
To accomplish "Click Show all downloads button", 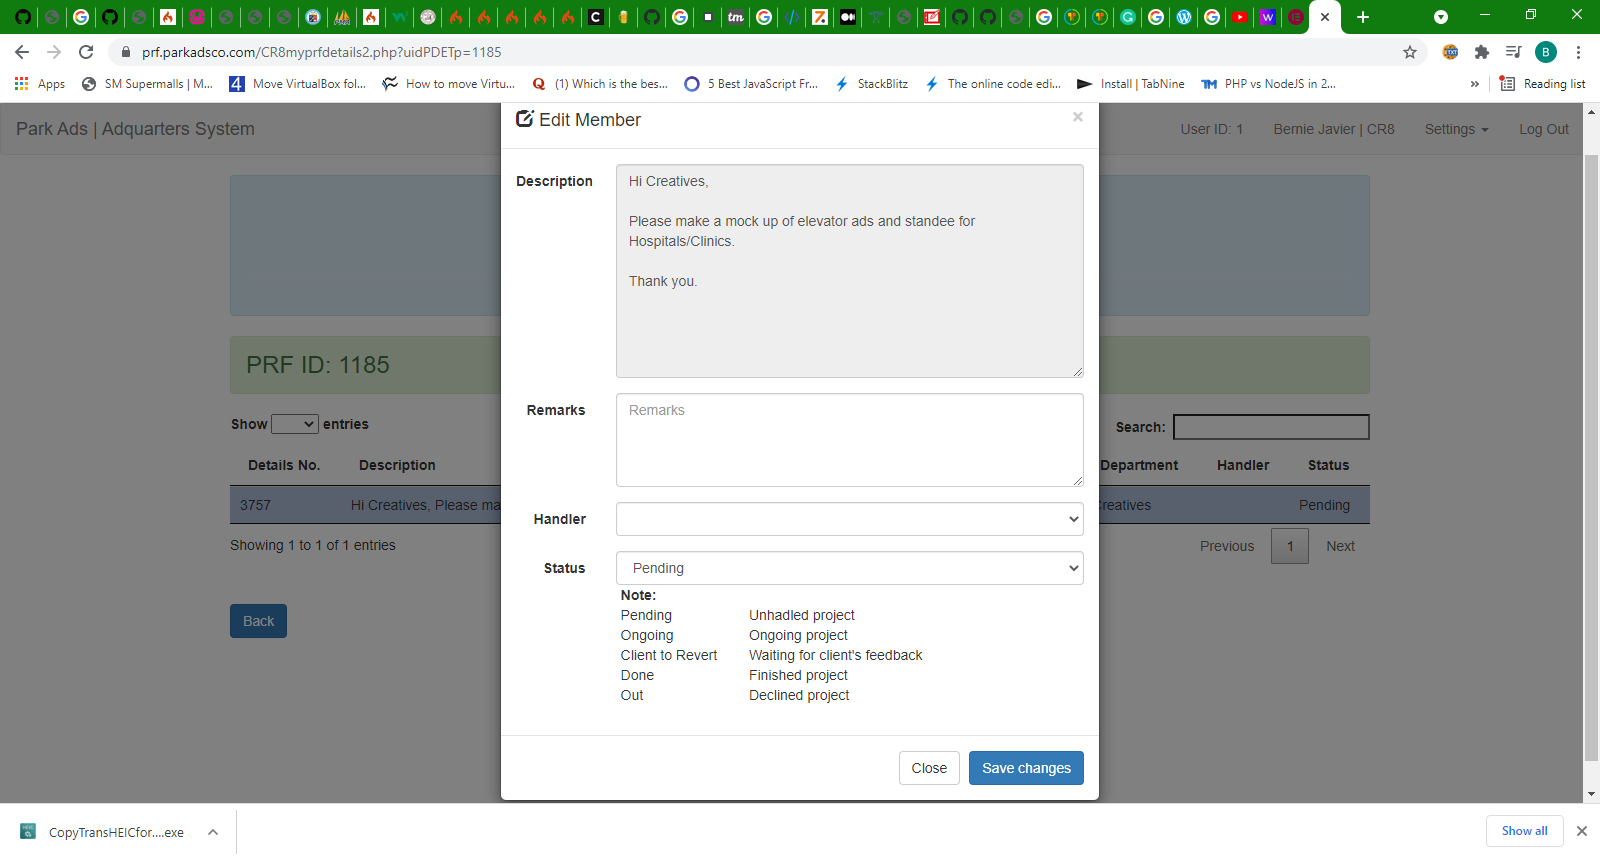I will pos(1524,831).
